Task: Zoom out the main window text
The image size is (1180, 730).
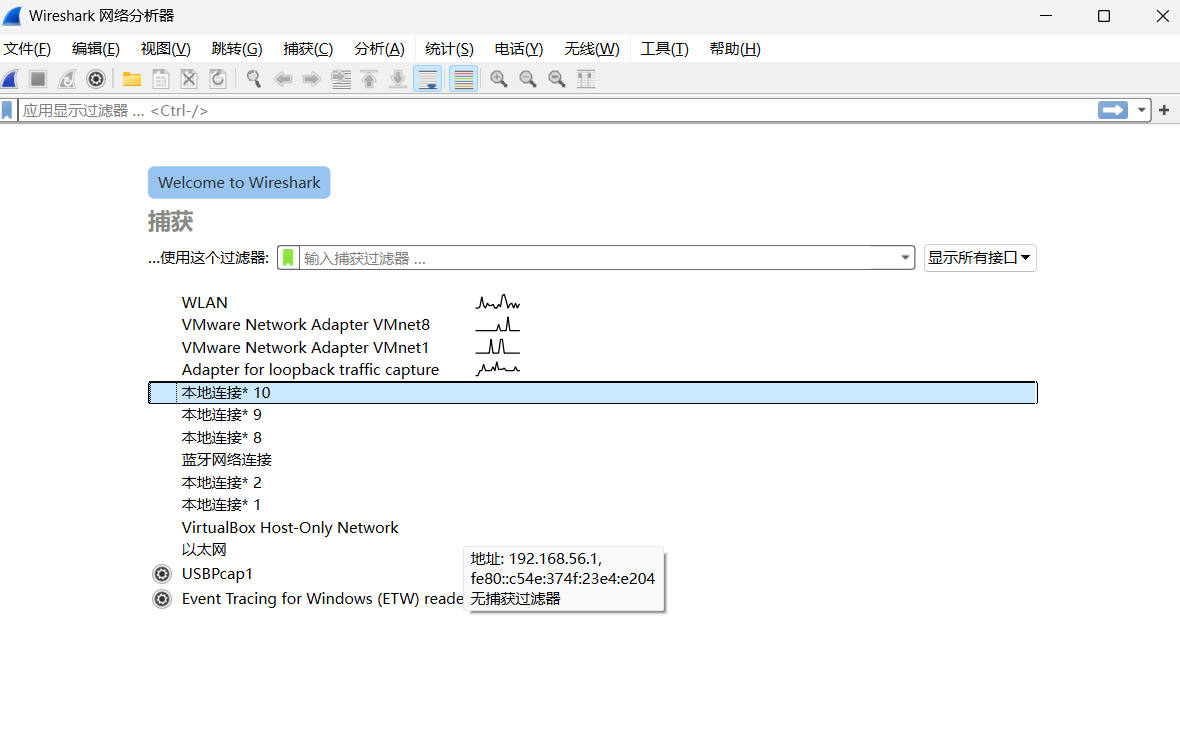Action: click(528, 79)
